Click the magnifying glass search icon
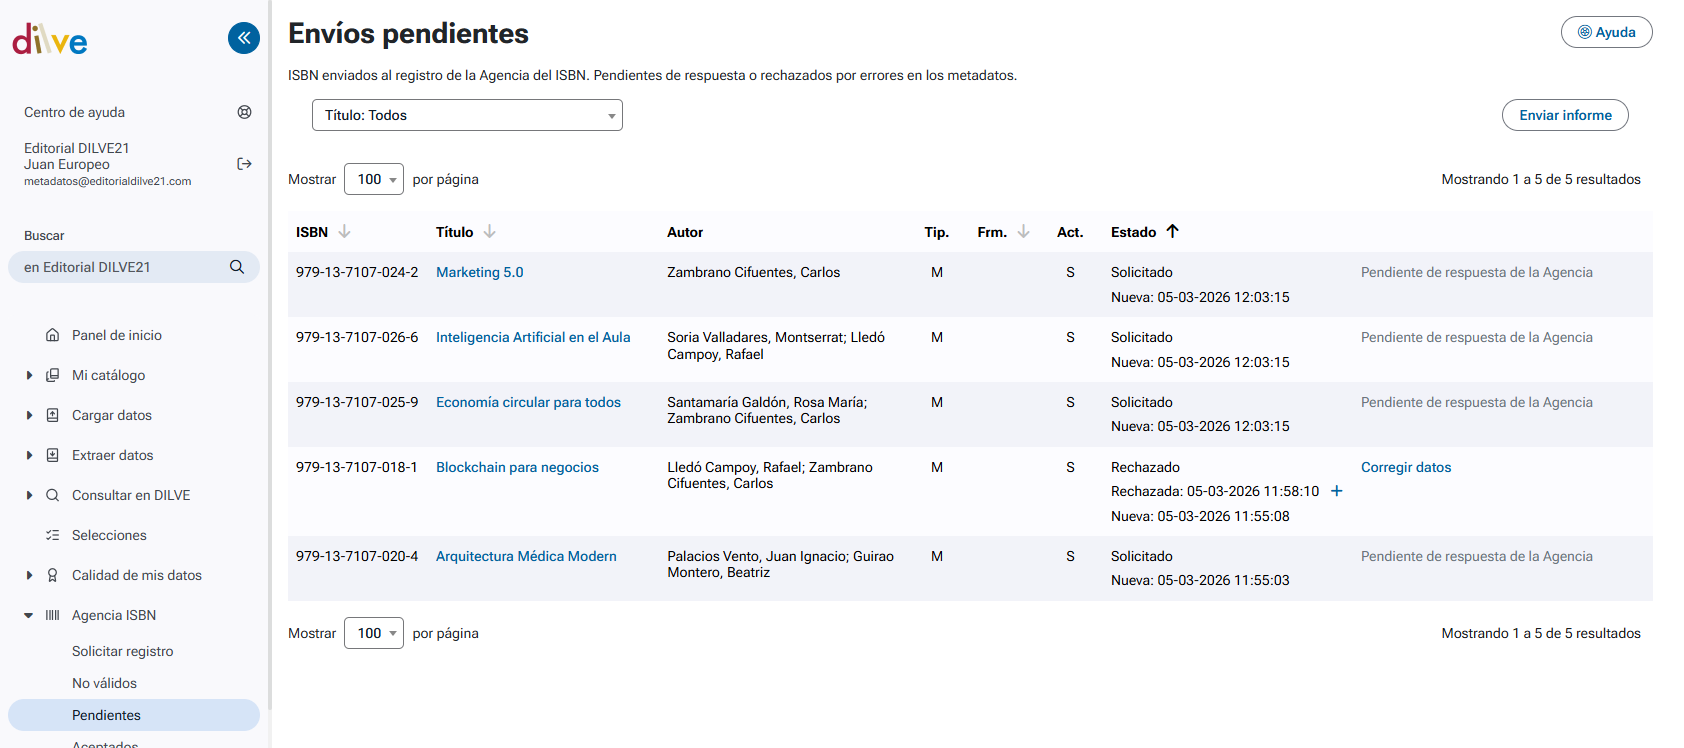 (x=237, y=267)
